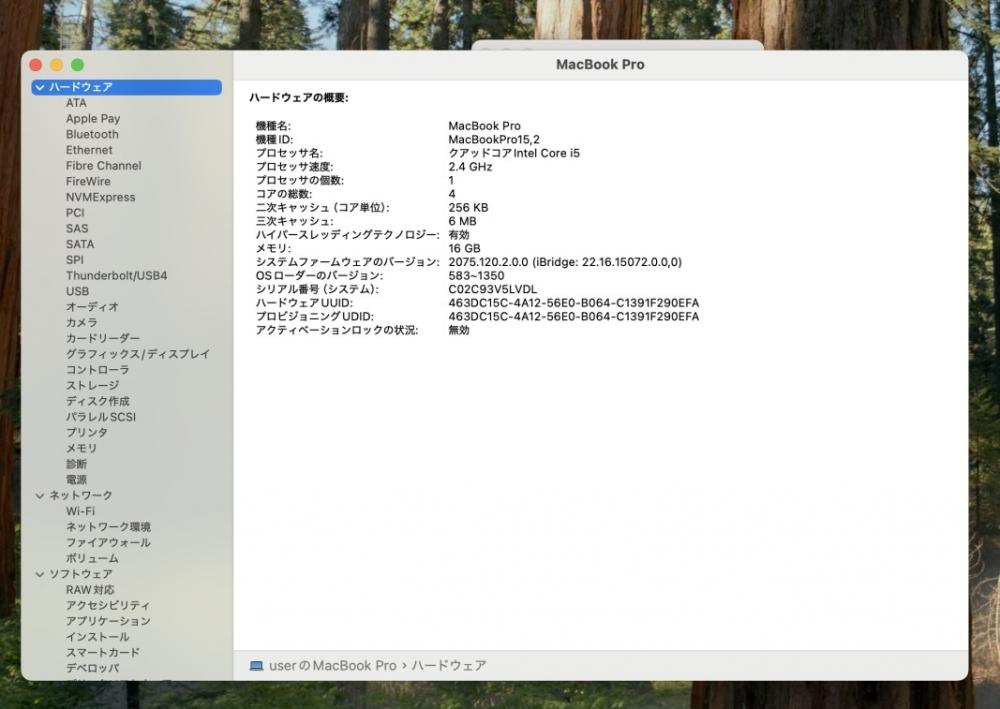Viewport: 1000px width, 709px height.
Task: Select PCI in the sidebar
Action: coord(75,213)
